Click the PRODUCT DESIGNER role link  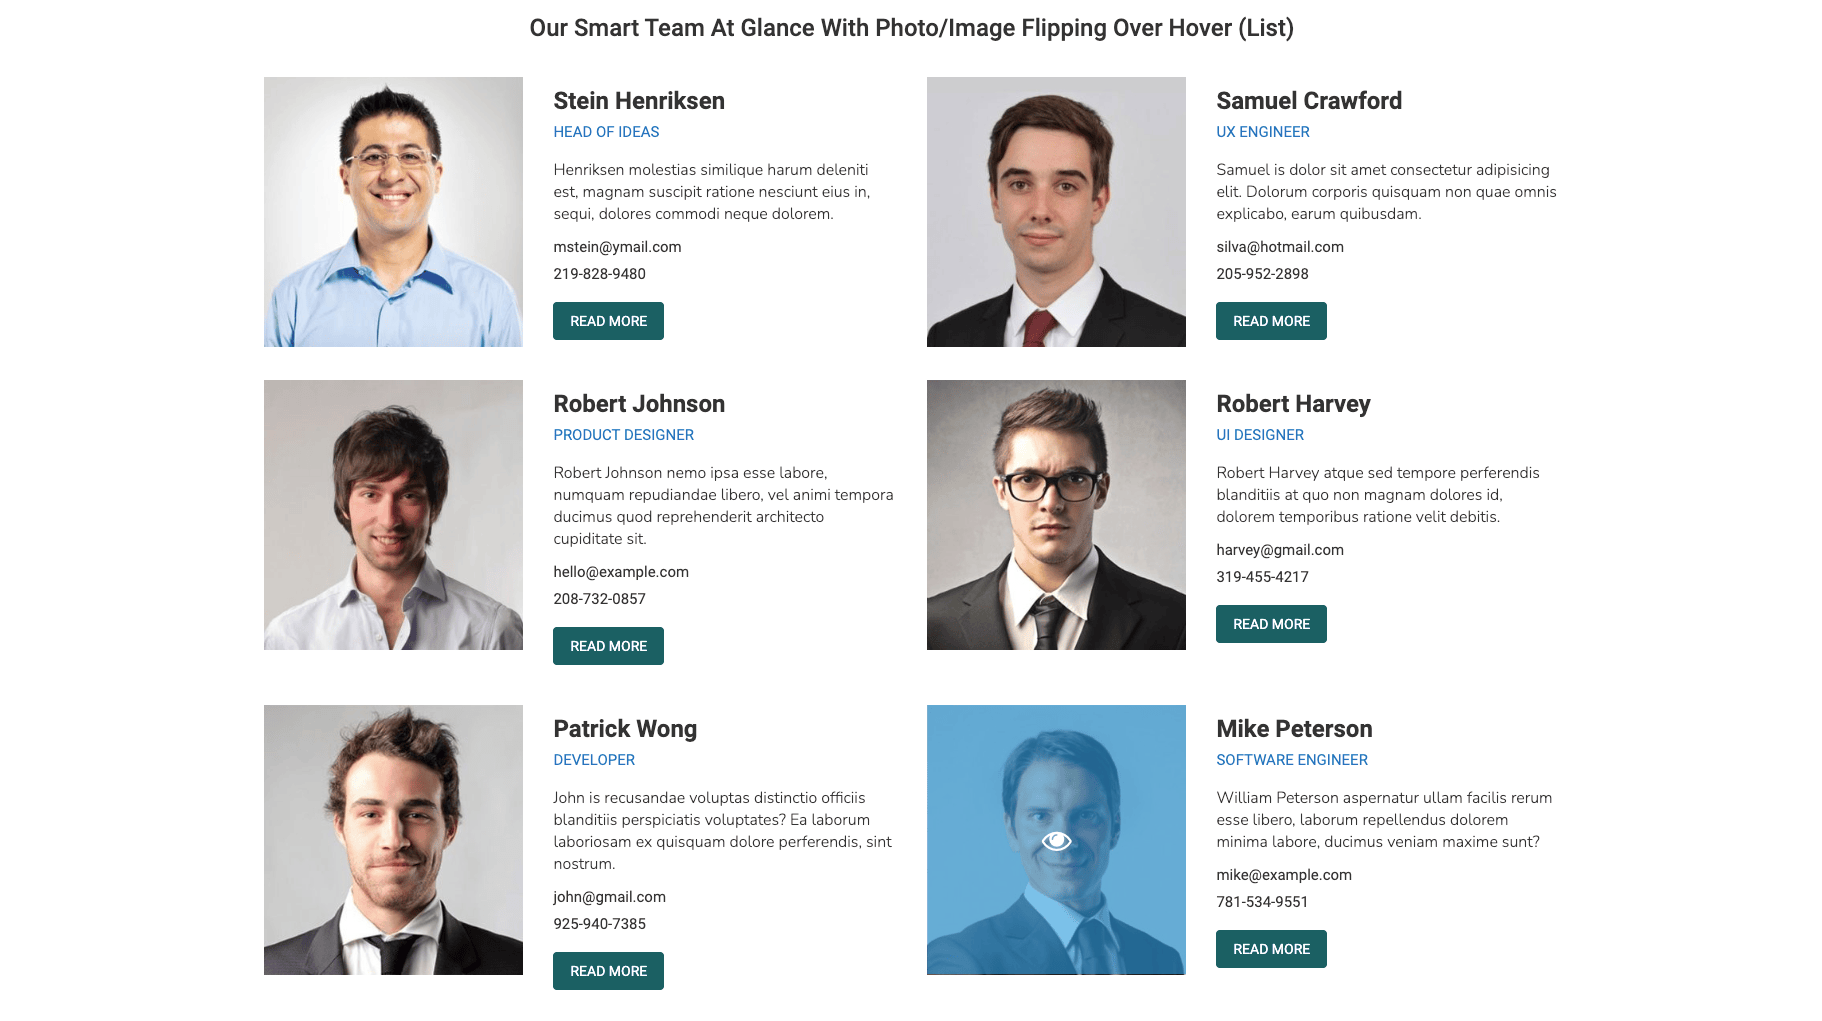623,435
